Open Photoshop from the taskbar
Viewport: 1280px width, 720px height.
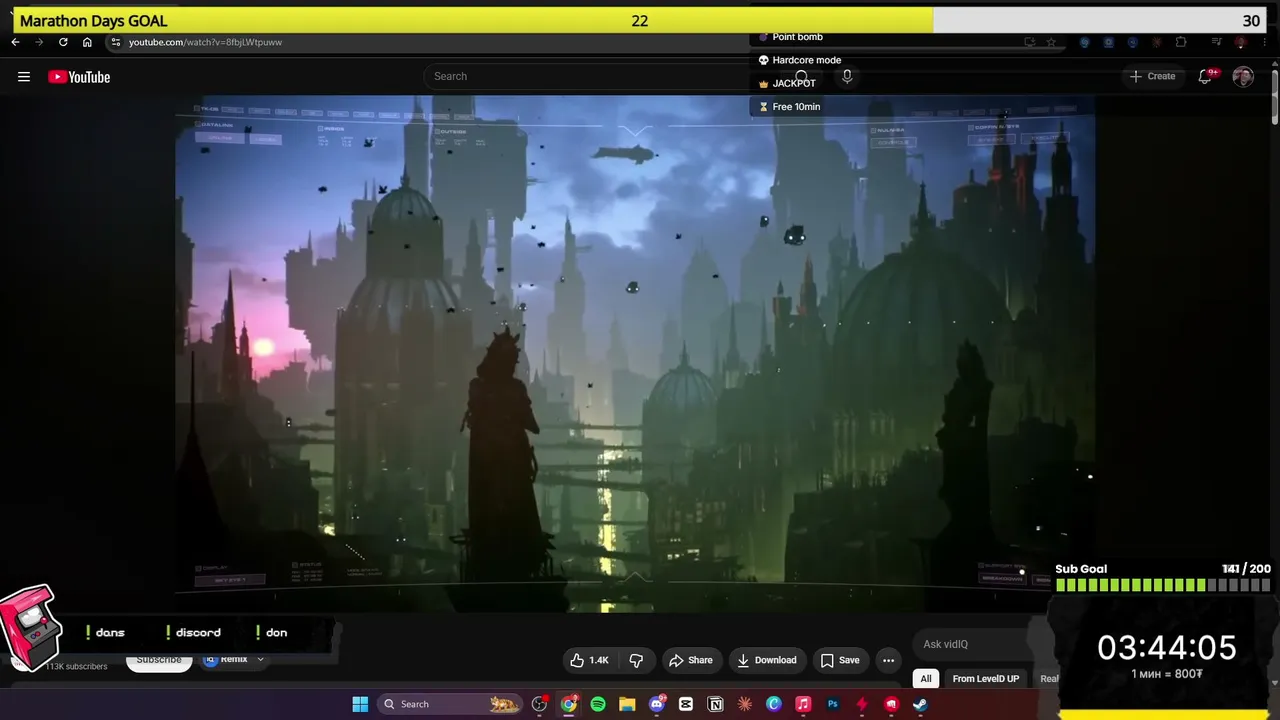click(832, 704)
